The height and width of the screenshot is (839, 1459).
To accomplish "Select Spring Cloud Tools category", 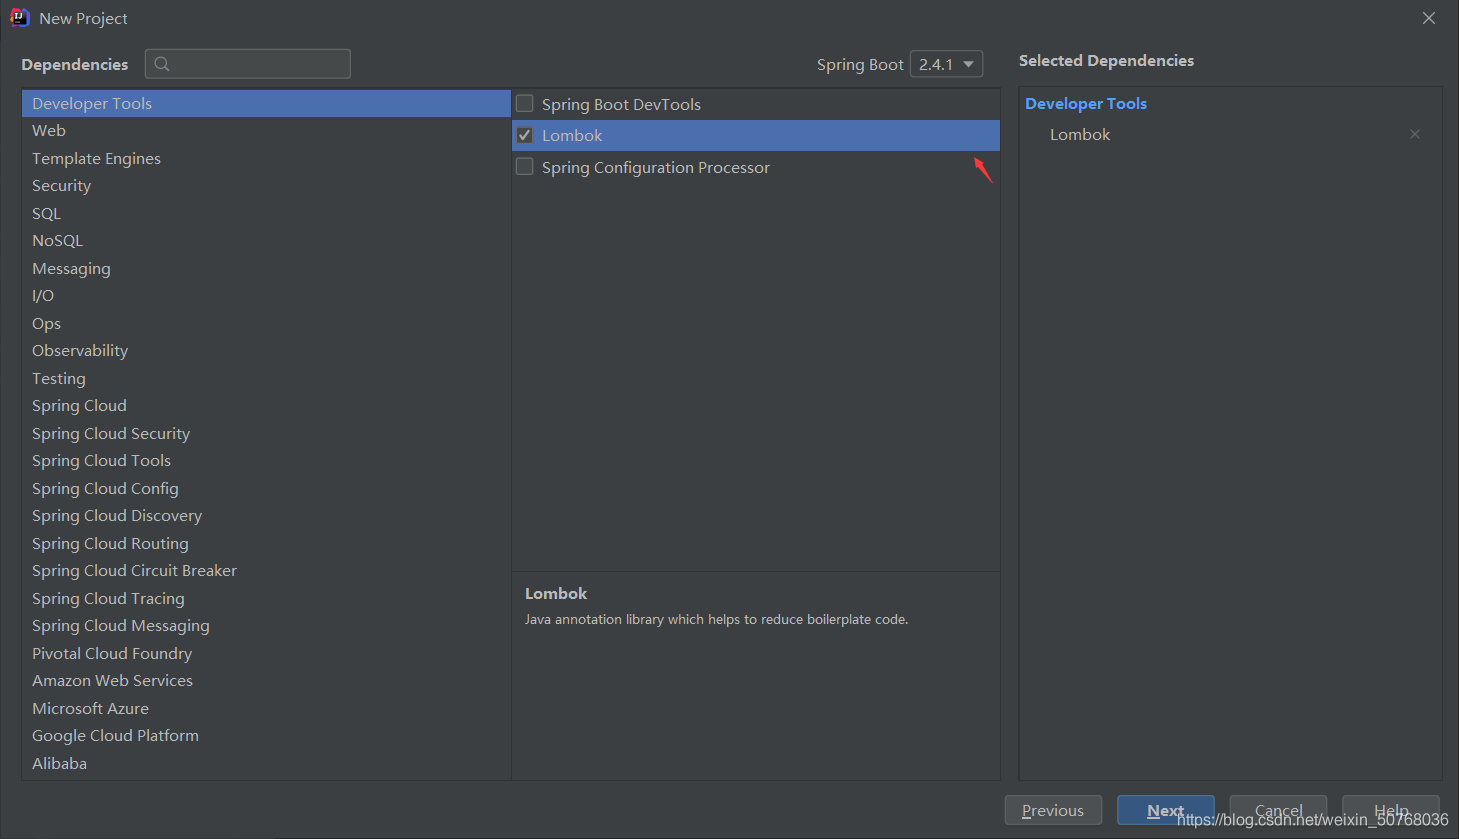I will pos(266,461).
